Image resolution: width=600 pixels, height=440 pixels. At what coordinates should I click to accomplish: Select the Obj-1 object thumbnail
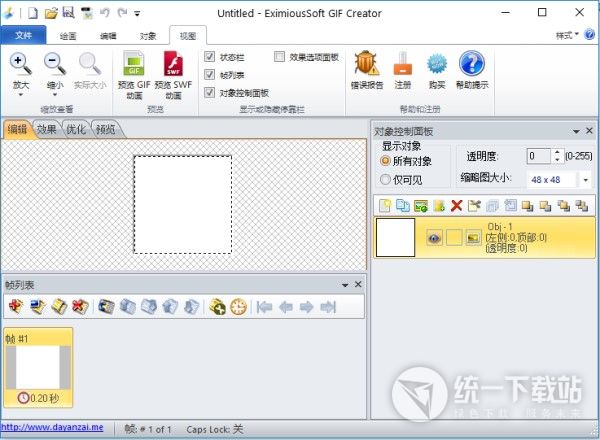click(x=395, y=237)
